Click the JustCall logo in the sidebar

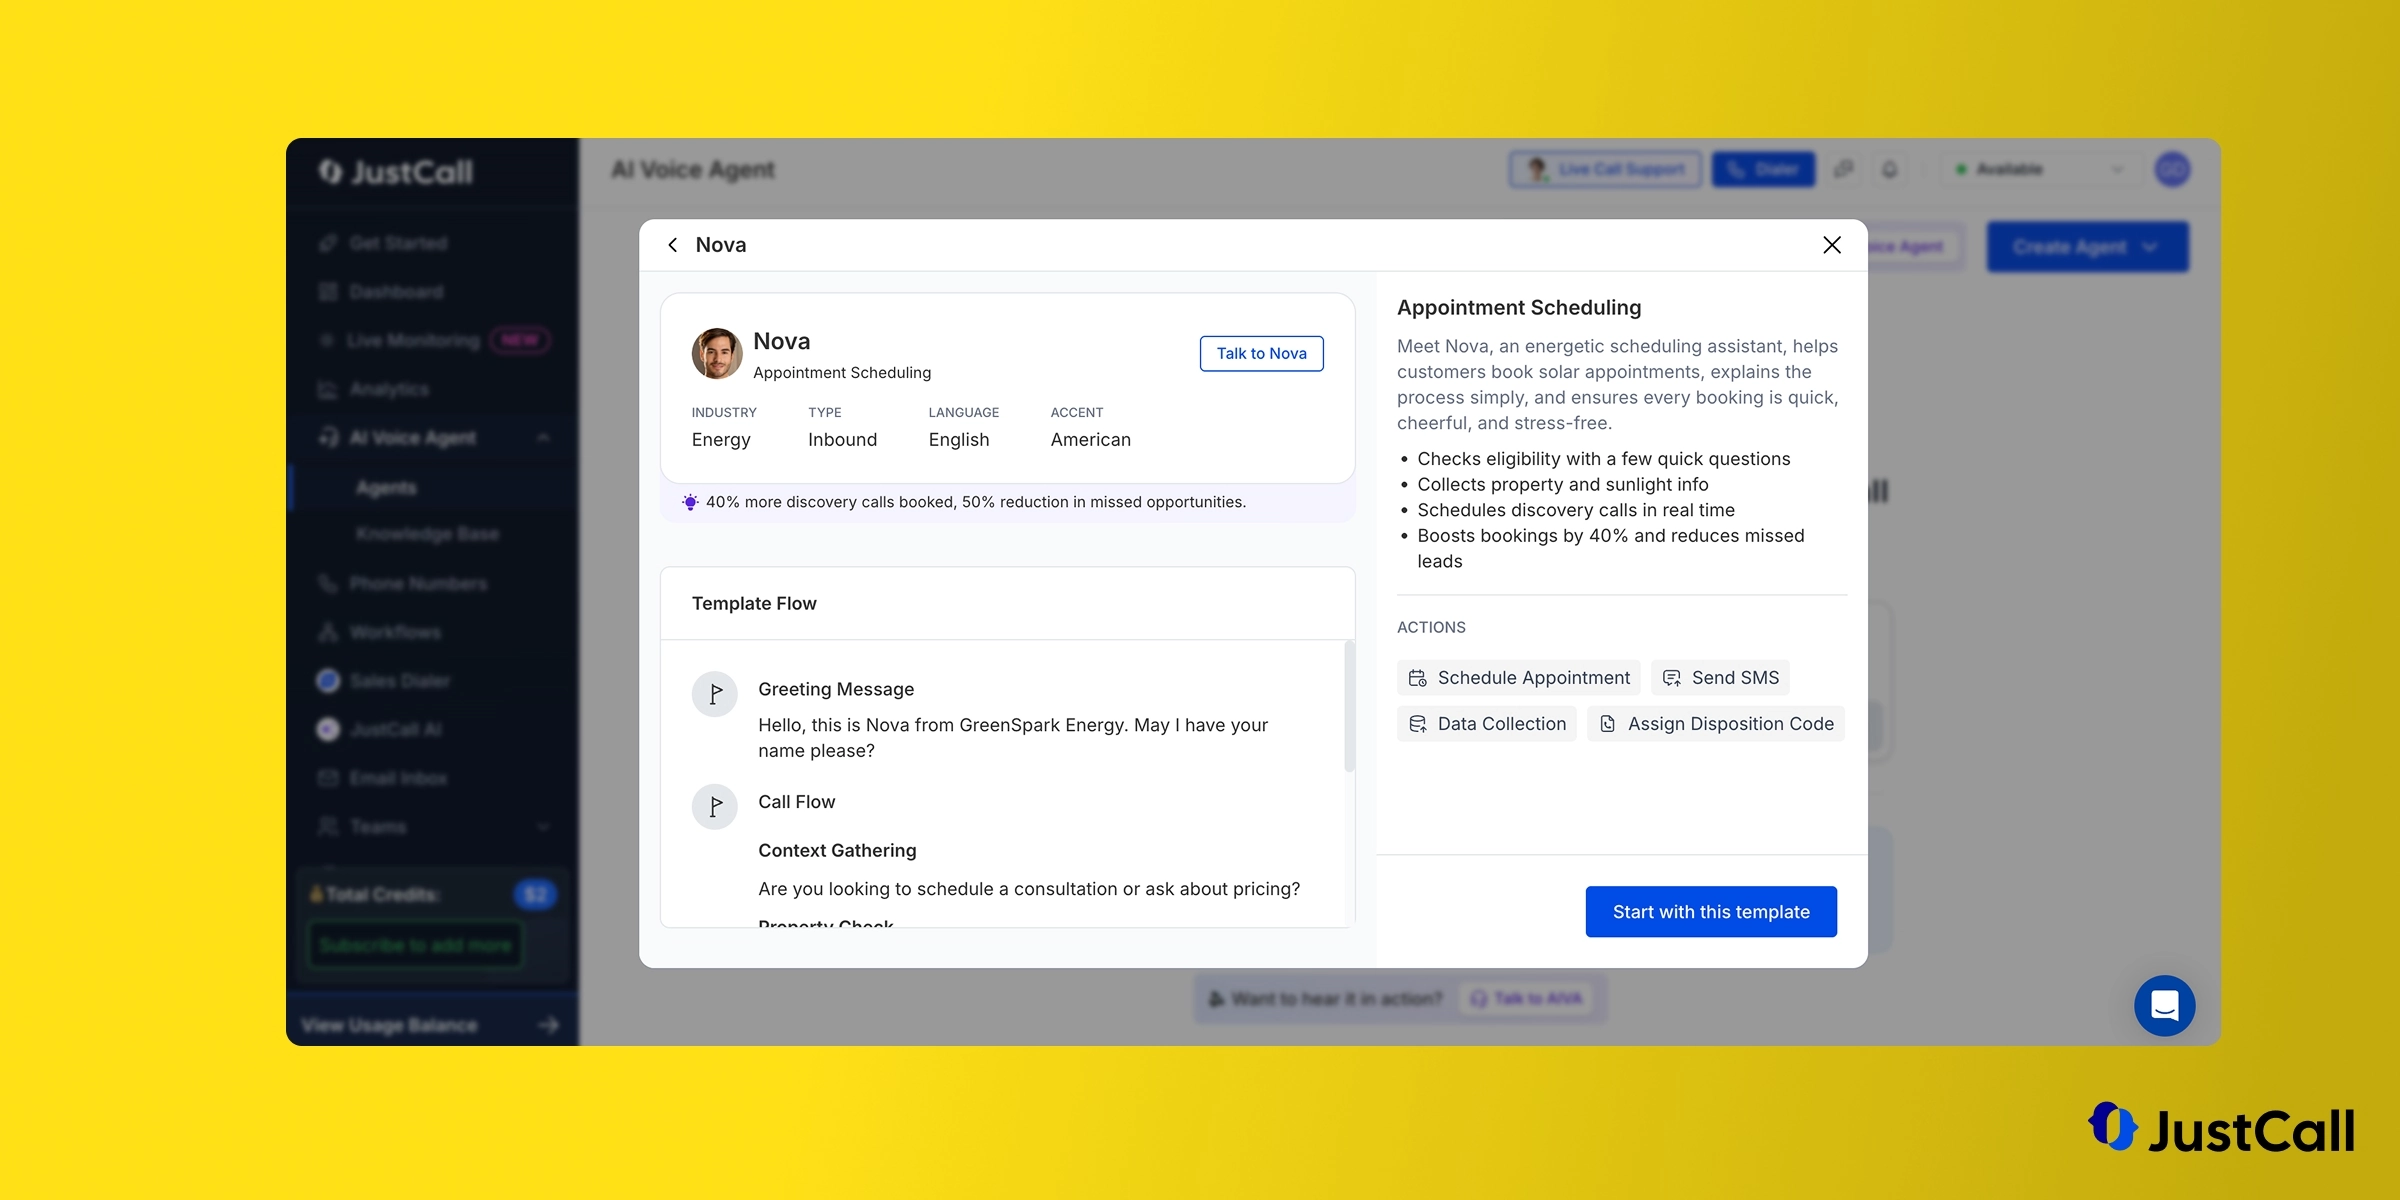(396, 172)
